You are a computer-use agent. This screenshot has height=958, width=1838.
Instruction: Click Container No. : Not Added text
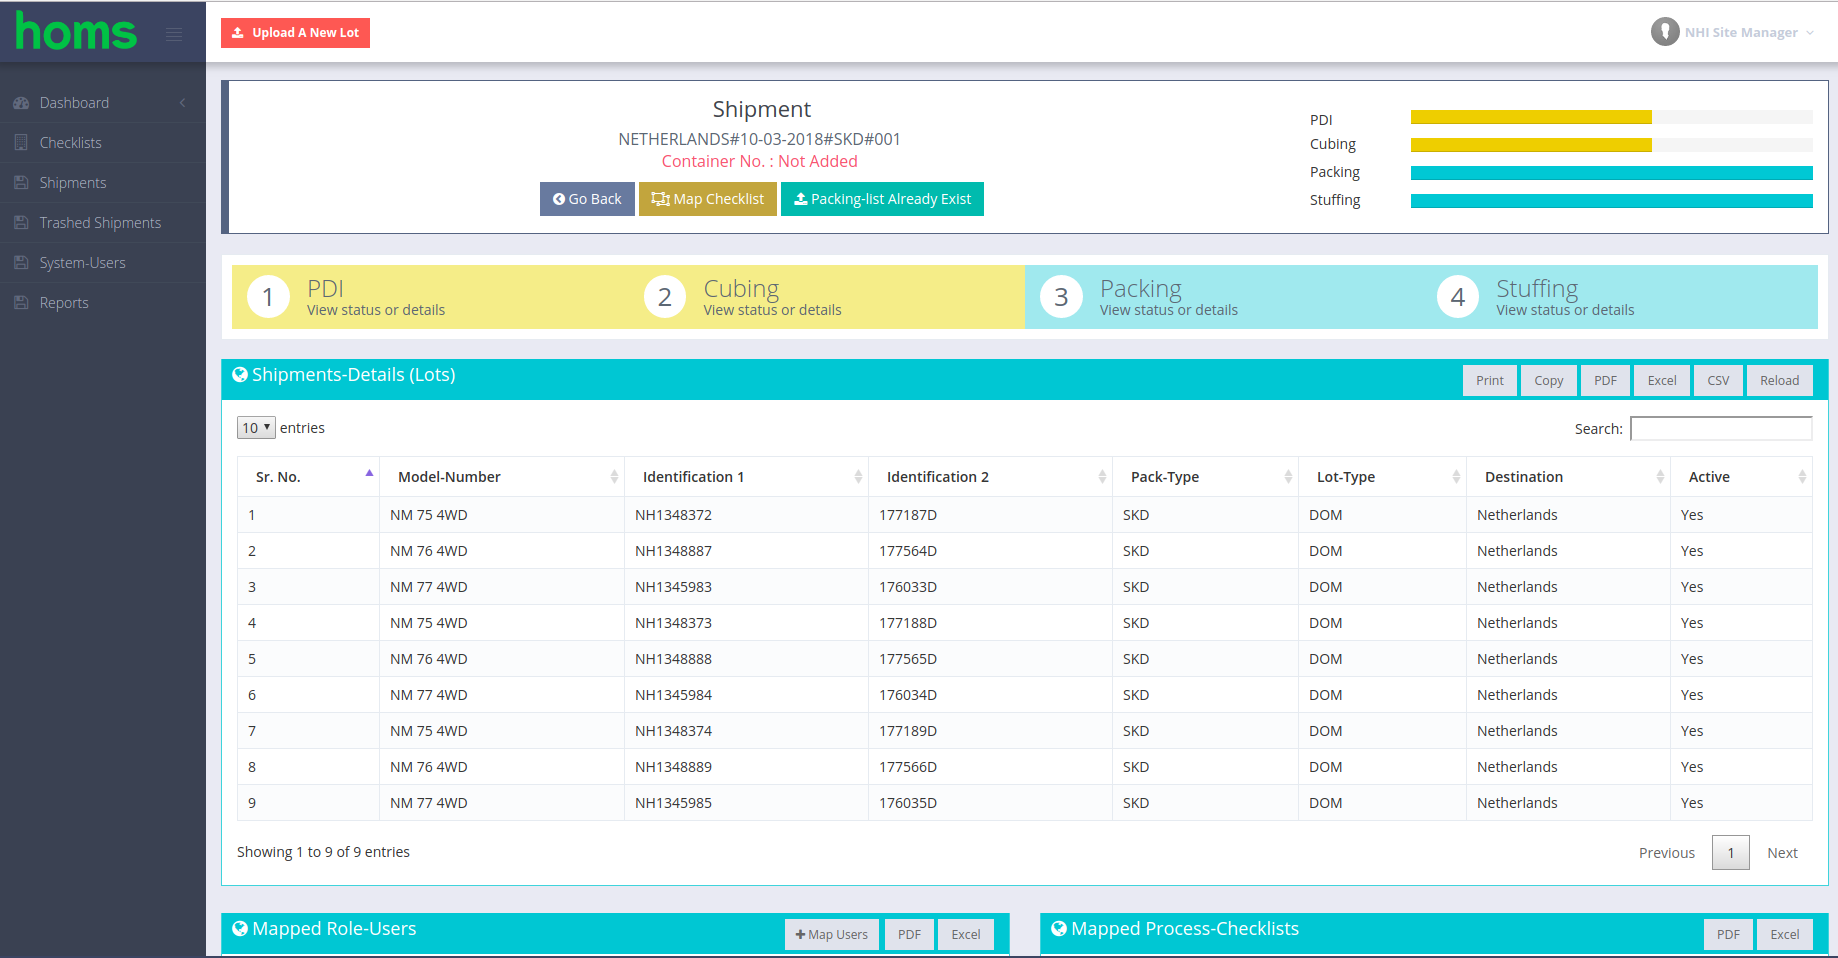[759, 161]
